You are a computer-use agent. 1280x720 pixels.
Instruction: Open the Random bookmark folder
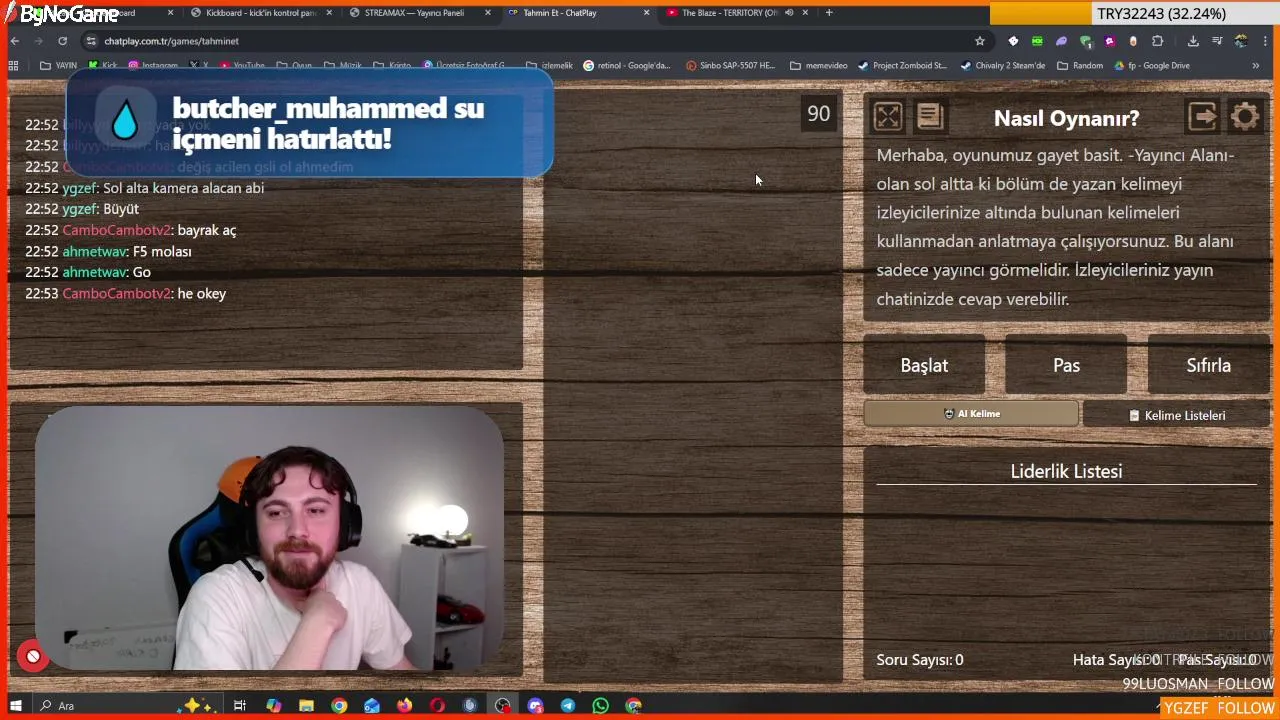(x=1080, y=66)
